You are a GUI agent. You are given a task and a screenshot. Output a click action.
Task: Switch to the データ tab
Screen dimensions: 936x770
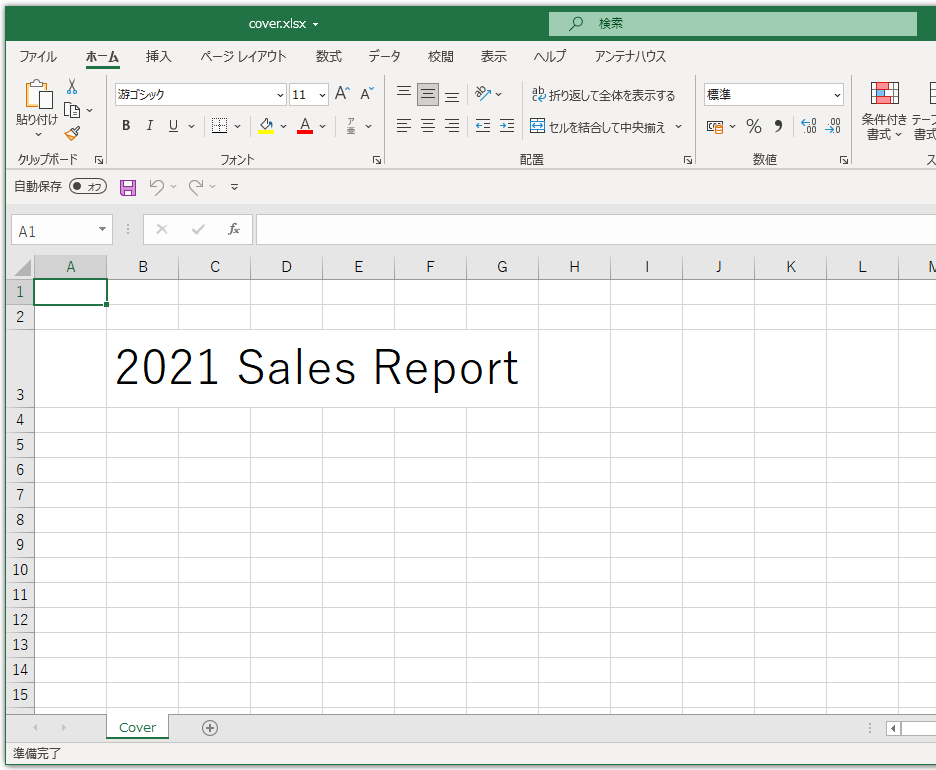[384, 57]
